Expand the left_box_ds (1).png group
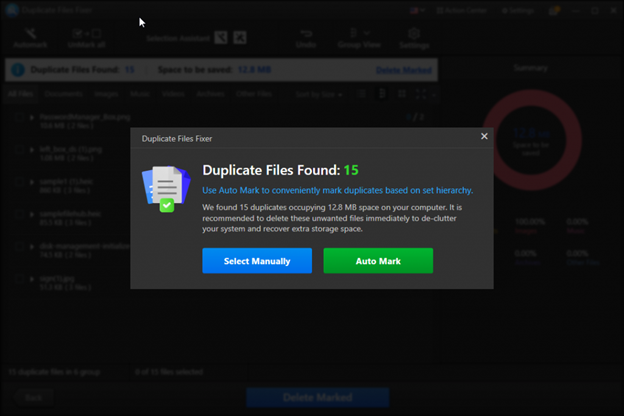Screen dimensions: 624x416 tap(32, 150)
